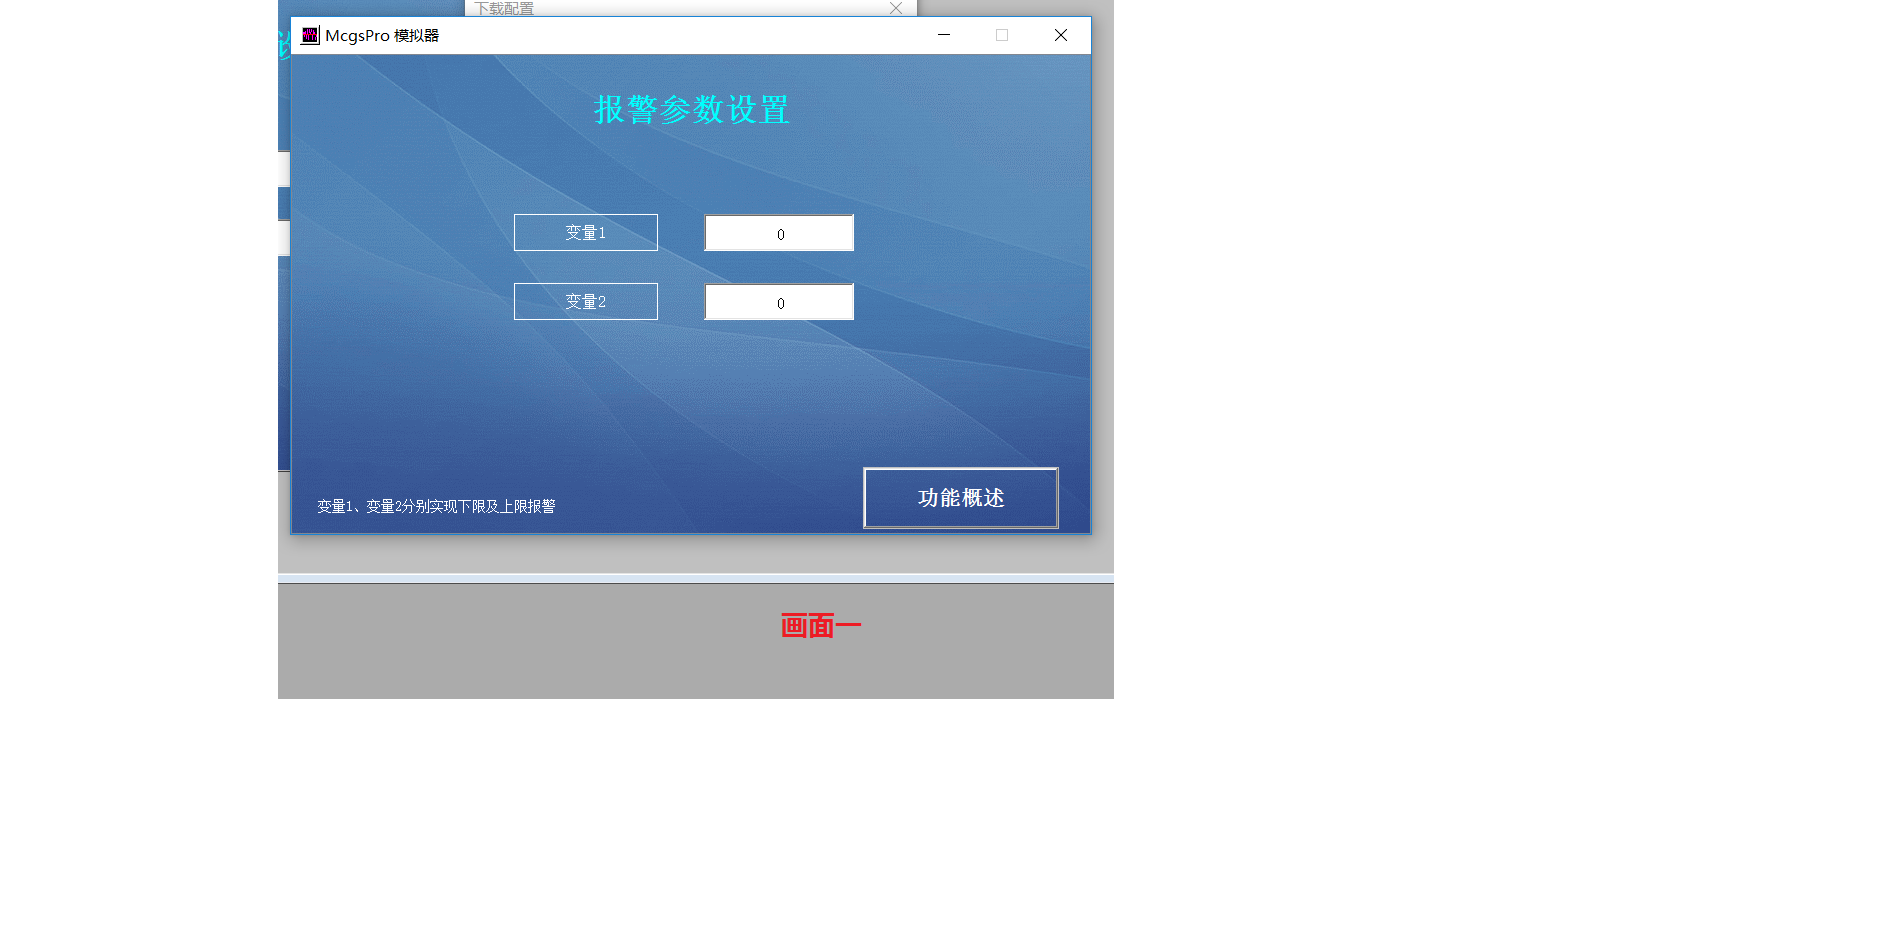Viewport: 1900px width, 941px height.
Task: Click the 变量2 value input field
Action: click(779, 302)
